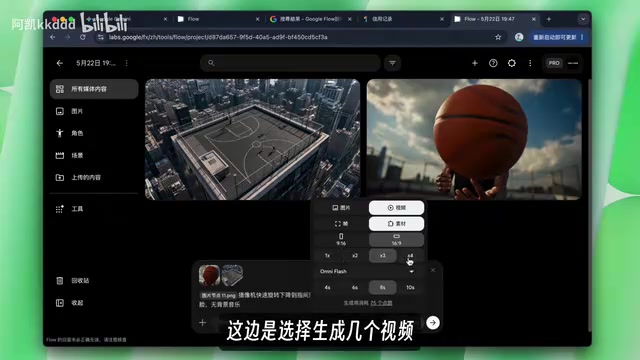Add attachment with prompt plus button
This screenshot has width=640, height=360.
202,322
